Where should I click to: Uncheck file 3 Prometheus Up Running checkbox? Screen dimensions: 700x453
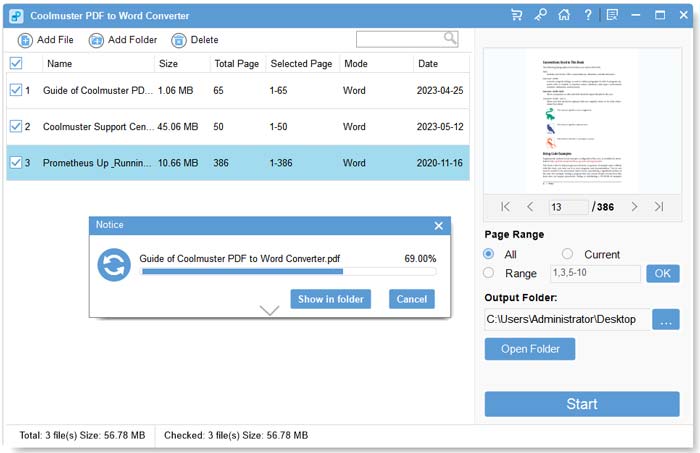click(x=16, y=162)
